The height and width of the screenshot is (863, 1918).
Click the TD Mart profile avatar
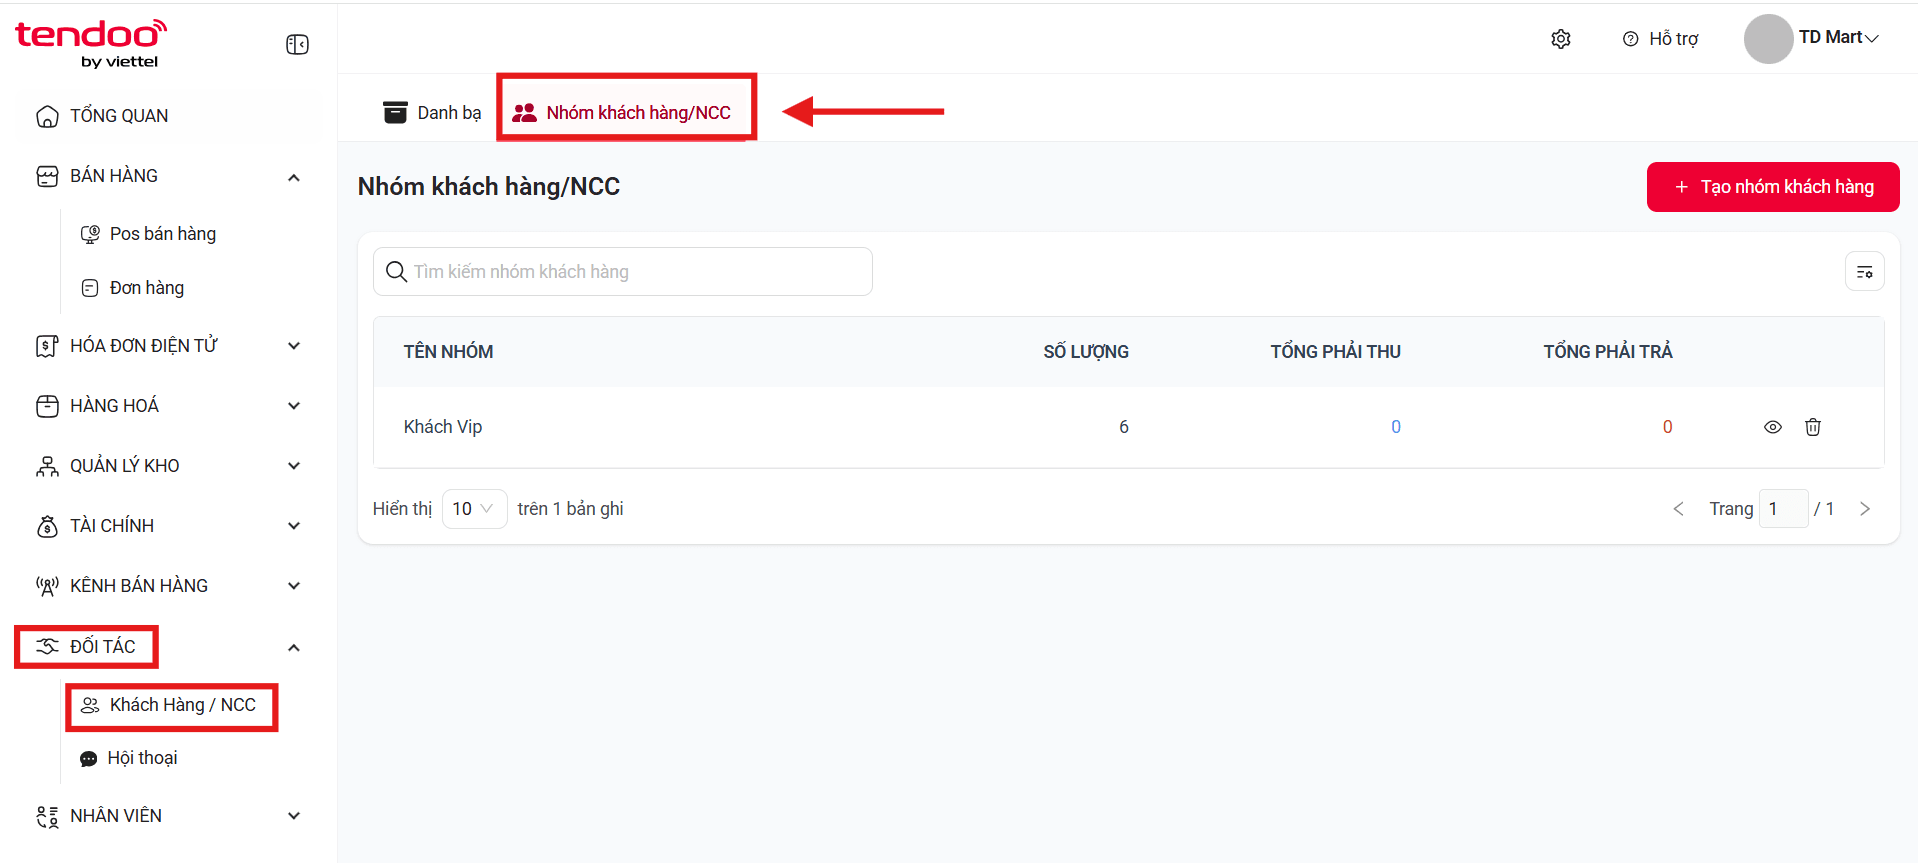pos(1768,39)
